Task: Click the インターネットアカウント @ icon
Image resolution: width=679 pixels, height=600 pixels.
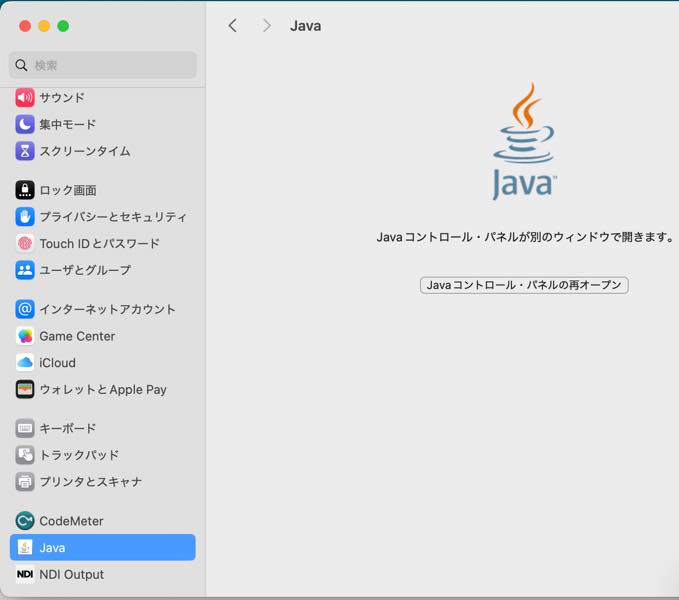Action: pos(25,309)
